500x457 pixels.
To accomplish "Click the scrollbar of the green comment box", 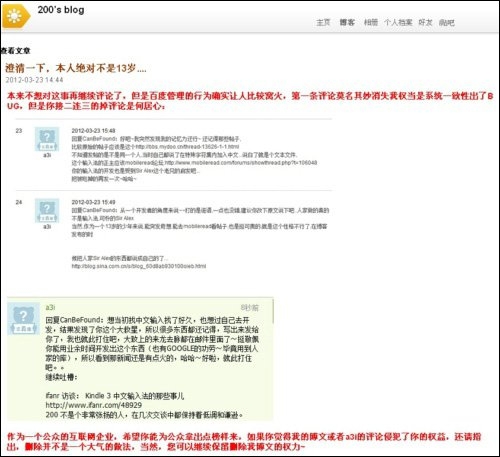I will [x=273, y=311].
